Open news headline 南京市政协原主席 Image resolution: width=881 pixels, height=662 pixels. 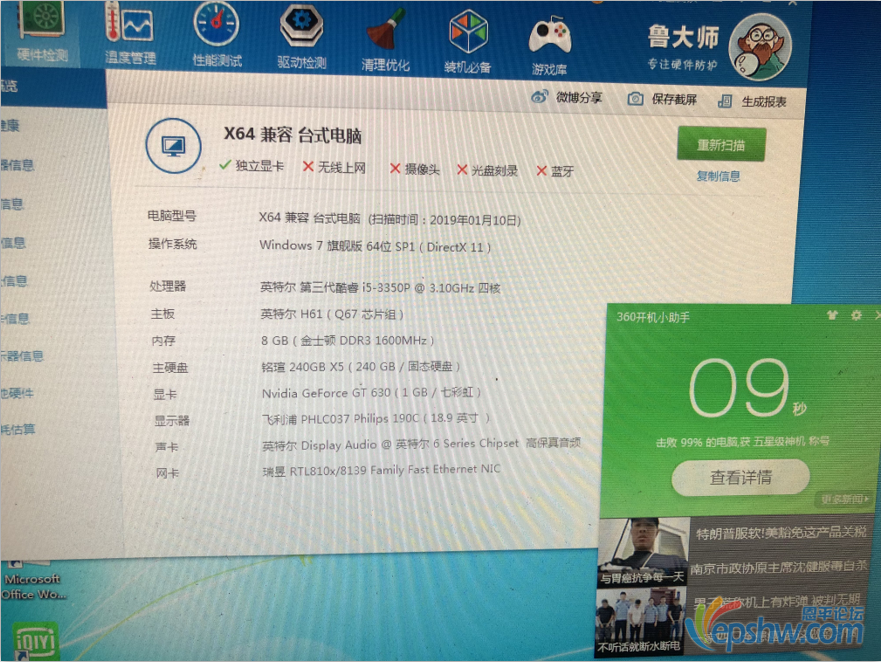(x=779, y=568)
